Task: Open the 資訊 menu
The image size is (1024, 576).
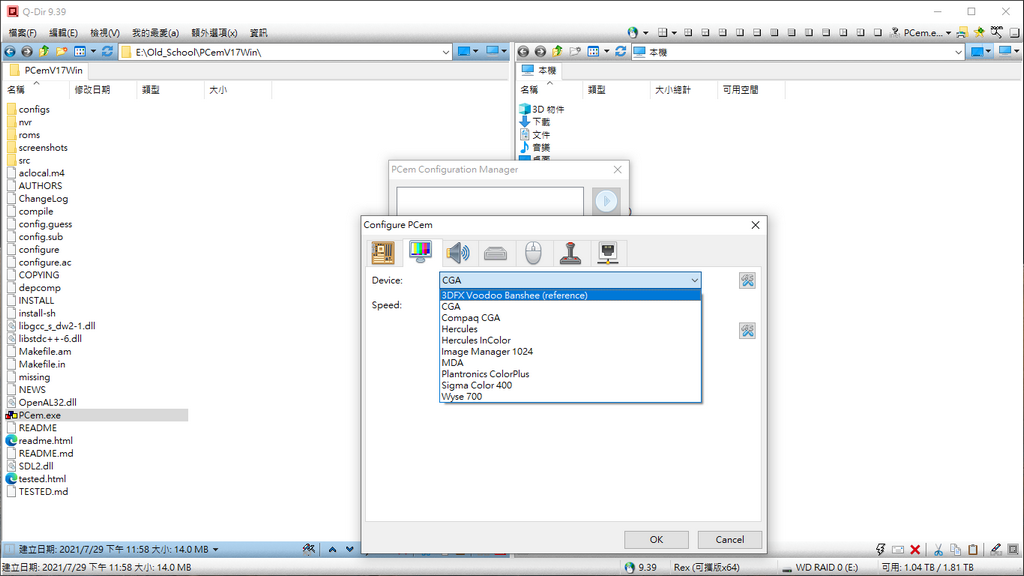Action: pyautogui.click(x=259, y=33)
